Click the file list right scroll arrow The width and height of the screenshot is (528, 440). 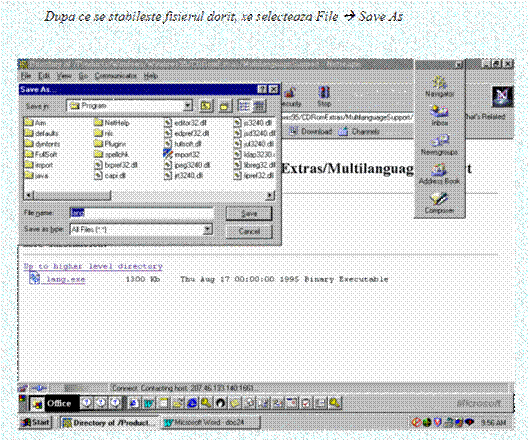pos(270,195)
